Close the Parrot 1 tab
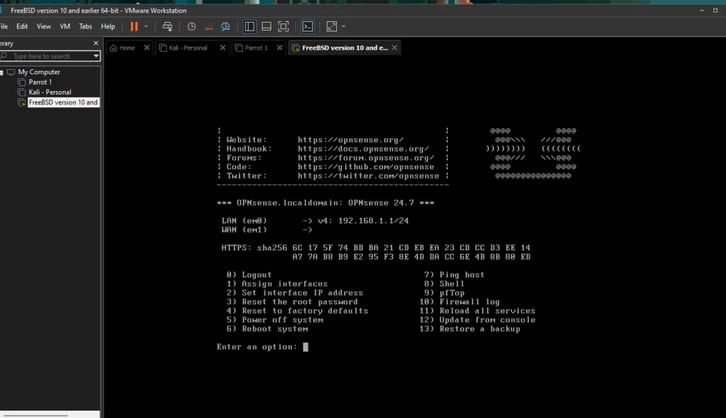The height and width of the screenshot is (418, 726). 280,48
